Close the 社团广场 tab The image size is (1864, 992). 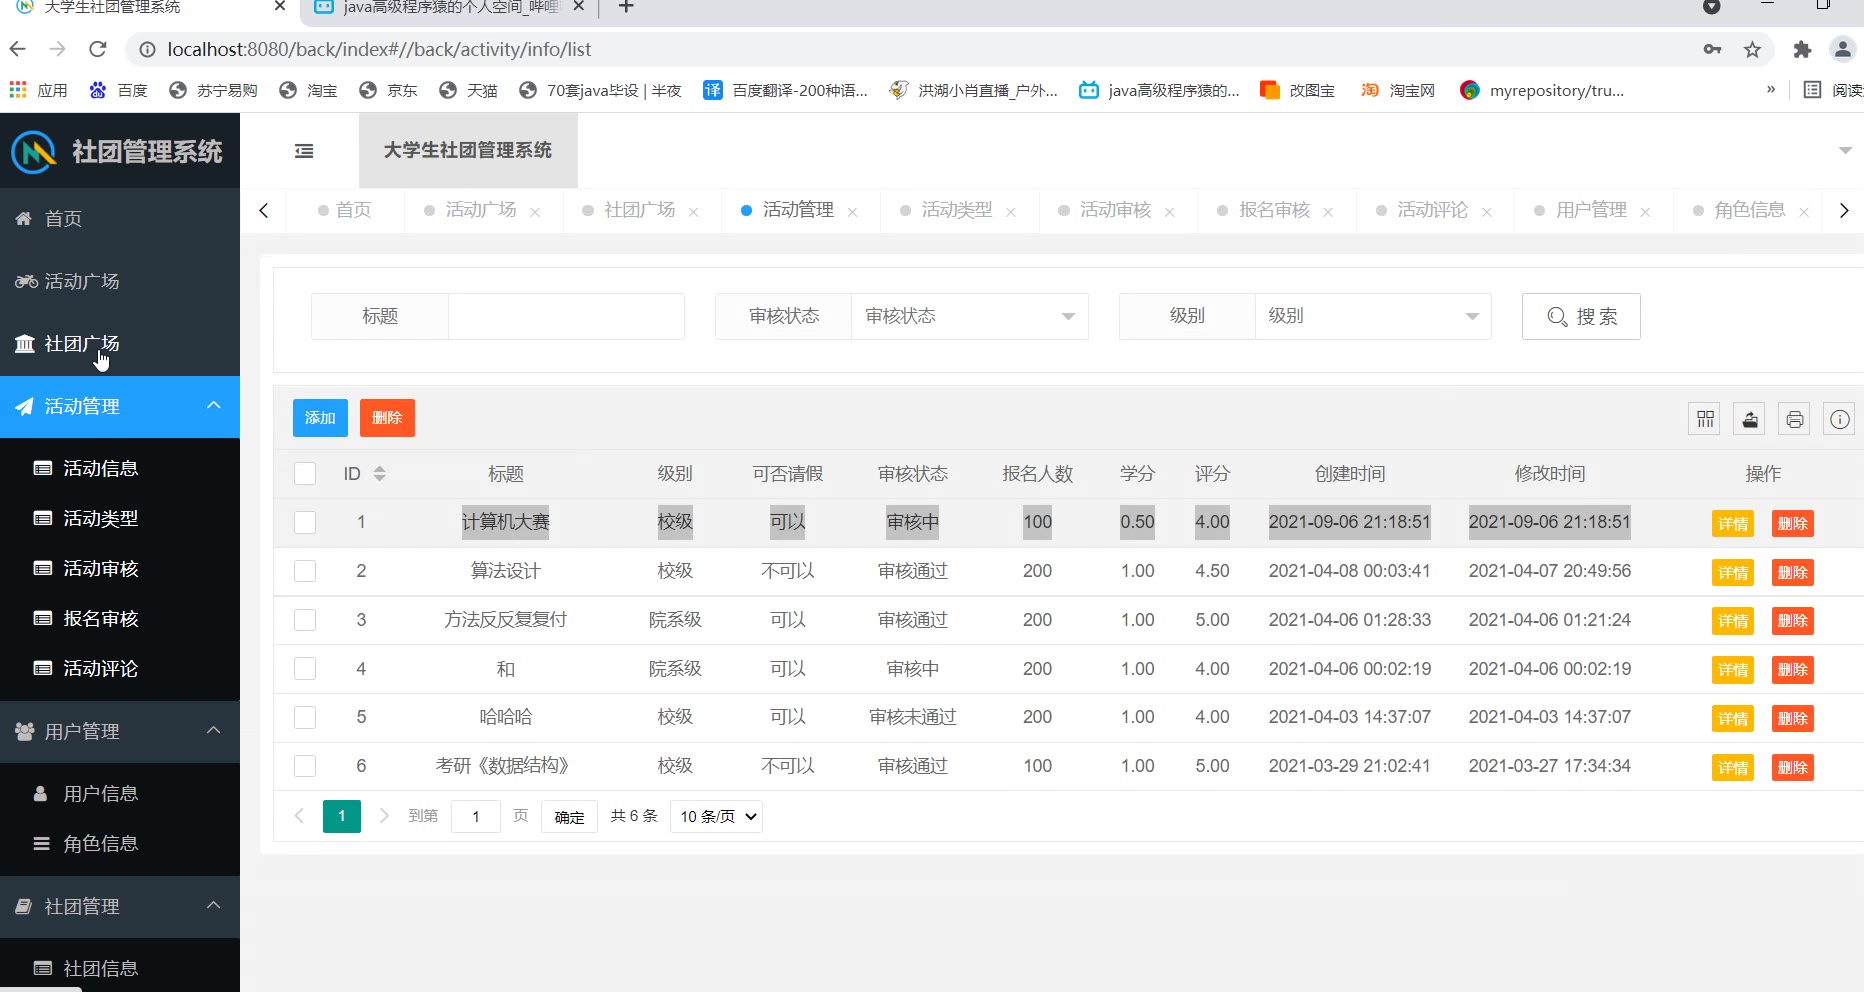[x=694, y=212]
